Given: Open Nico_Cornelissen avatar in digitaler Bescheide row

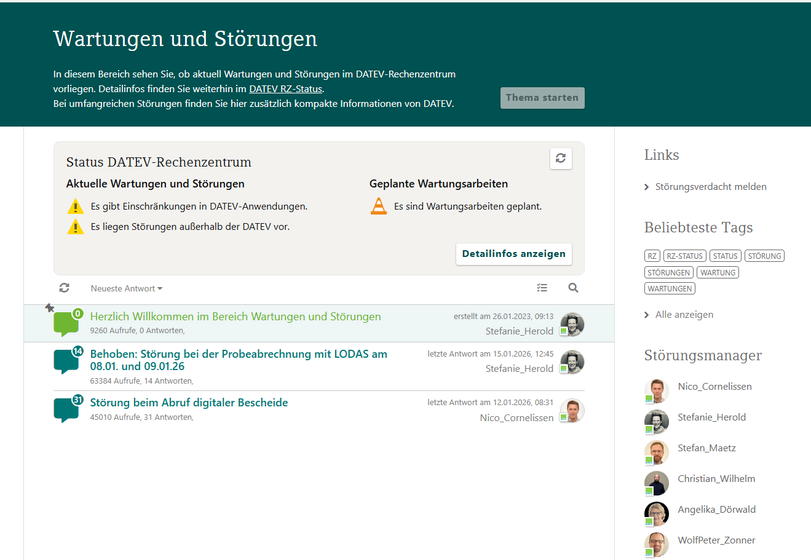Looking at the screenshot, I should coord(572,411).
